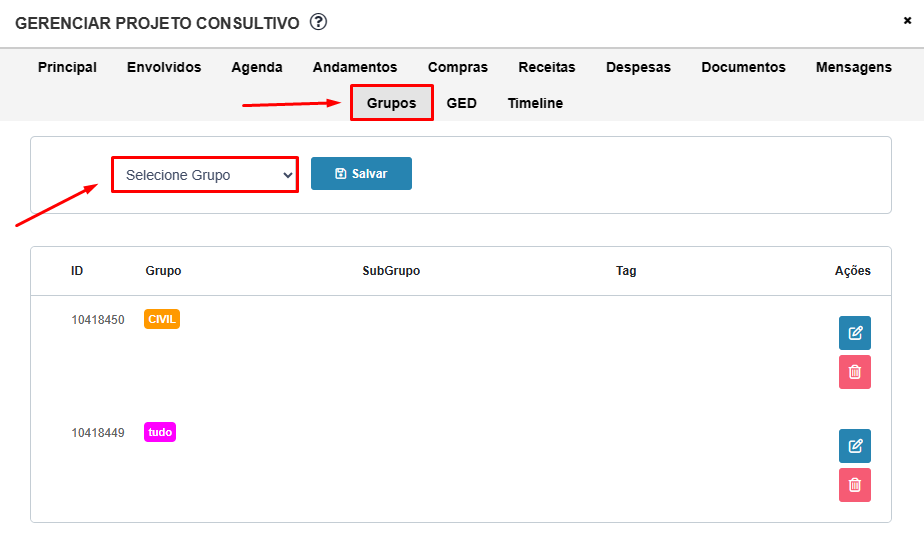Click the magenta tudo group tag
Screen dimensions: 924x536
[160, 432]
